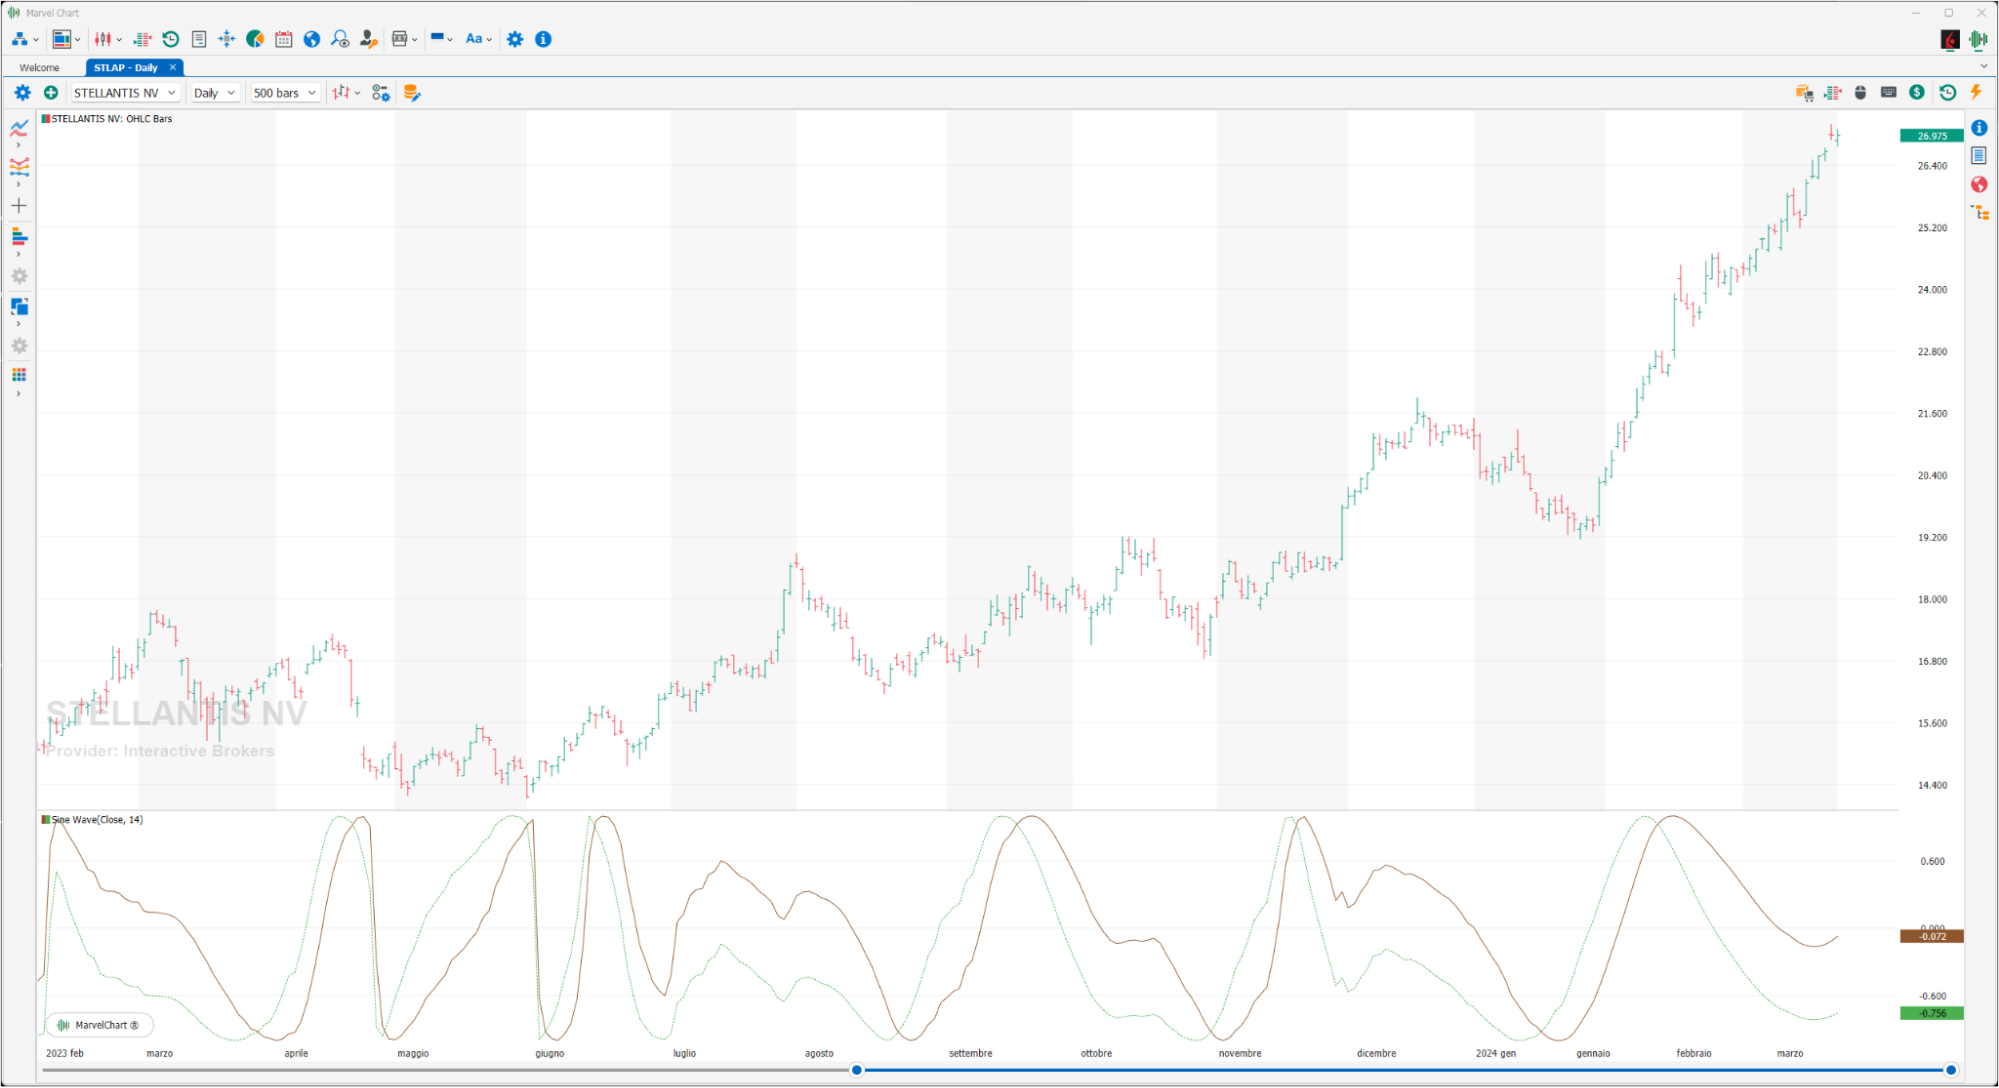This screenshot has height=1088, width=1999.
Task: Click the orange lightning bolt icon
Action: 1976,92
